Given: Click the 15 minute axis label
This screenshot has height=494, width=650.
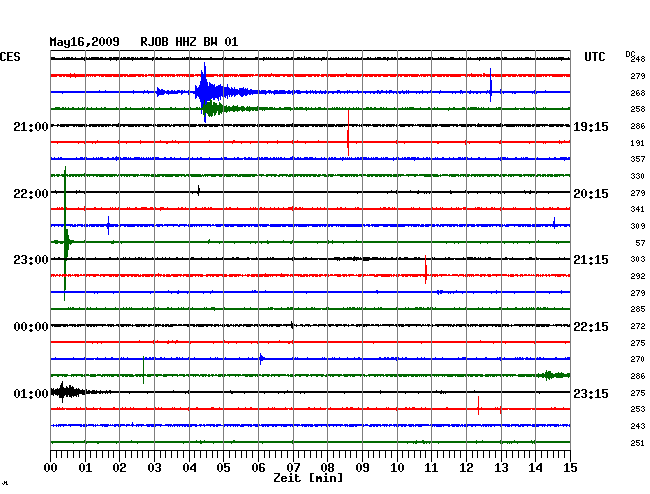Looking at the screenshot, I should click(x=570, y=467).
